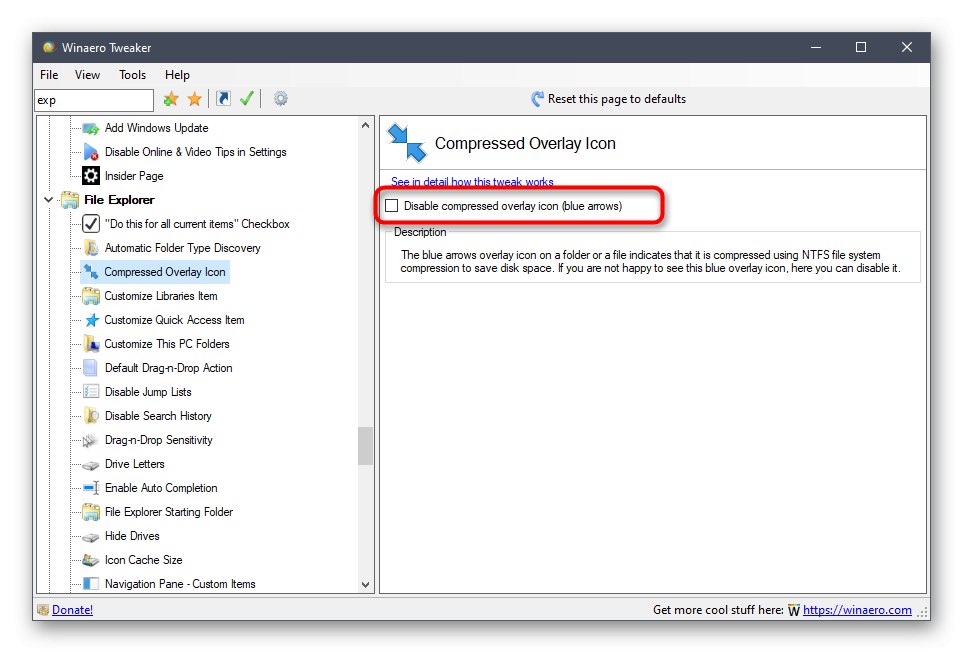Open the Tools menu

[133, 75]
